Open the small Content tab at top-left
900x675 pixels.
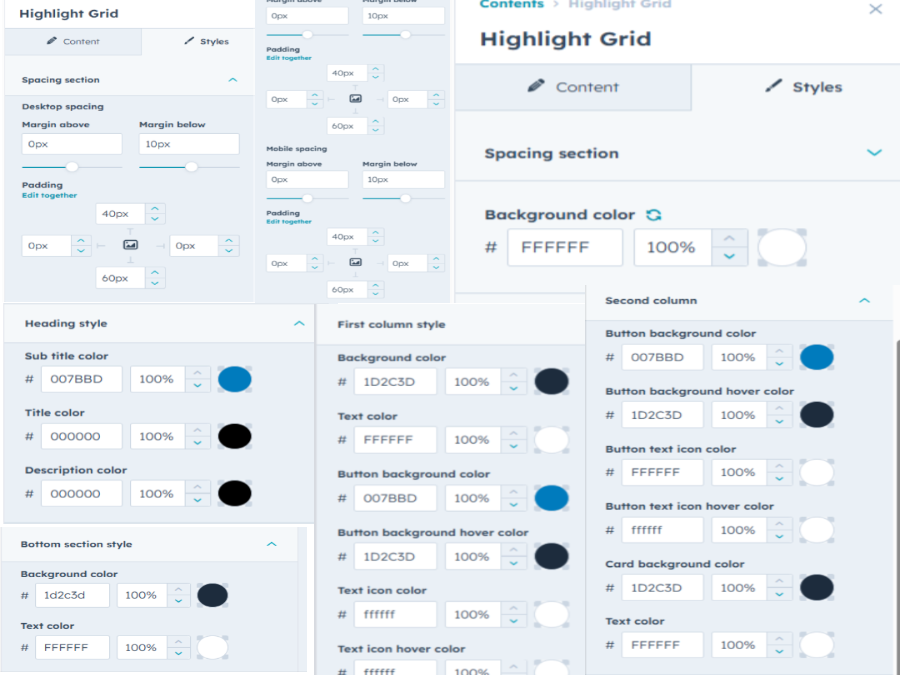pyautogui.click(x=73, y=42)
